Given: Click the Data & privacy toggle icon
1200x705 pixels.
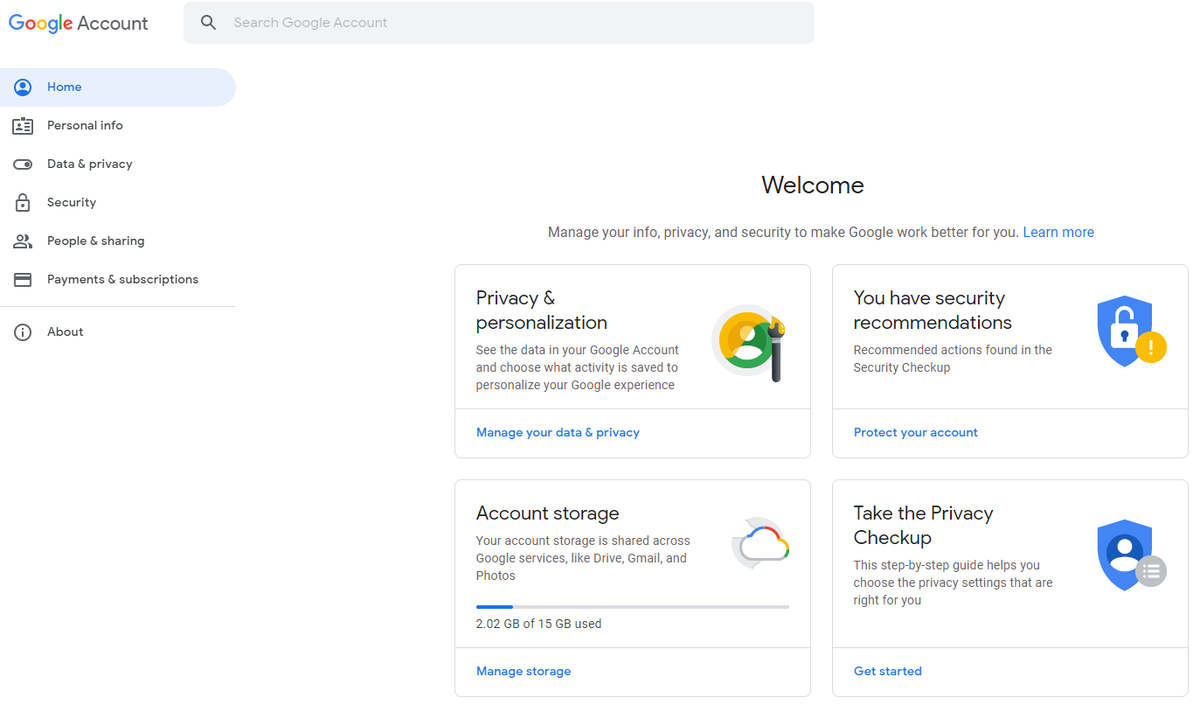Looking at the screenshot, I should tap(22, 164).
